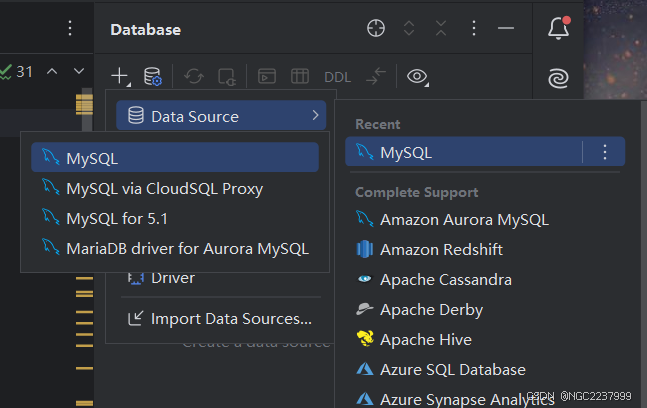Select MariaDB driver for Aurora MySQL
The width and height of the screenshot is (647, 408).
(x=175, y=248)
